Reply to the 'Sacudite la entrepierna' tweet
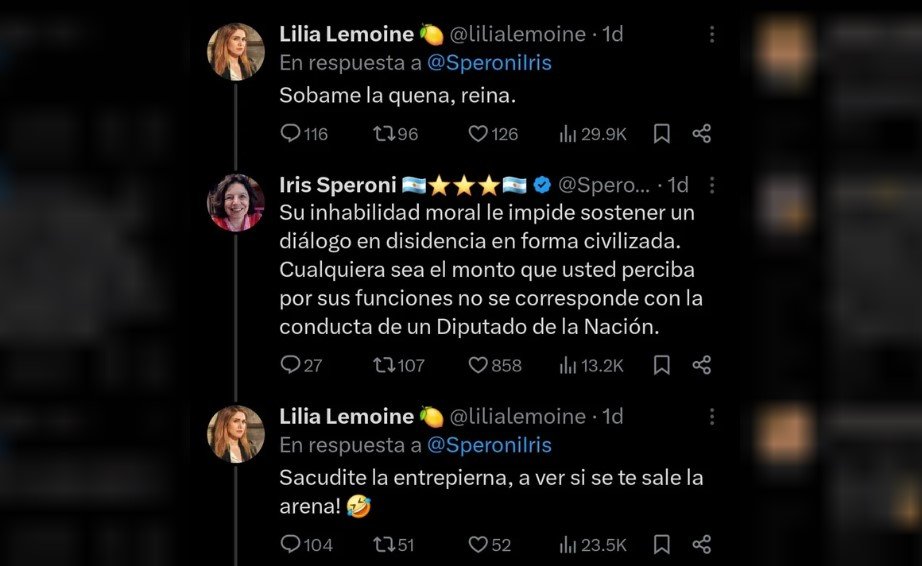922x566 pixels. (290, 544)
